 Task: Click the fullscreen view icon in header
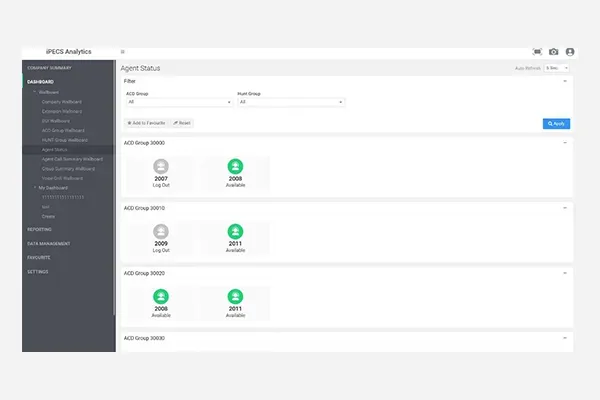point(537,52)
